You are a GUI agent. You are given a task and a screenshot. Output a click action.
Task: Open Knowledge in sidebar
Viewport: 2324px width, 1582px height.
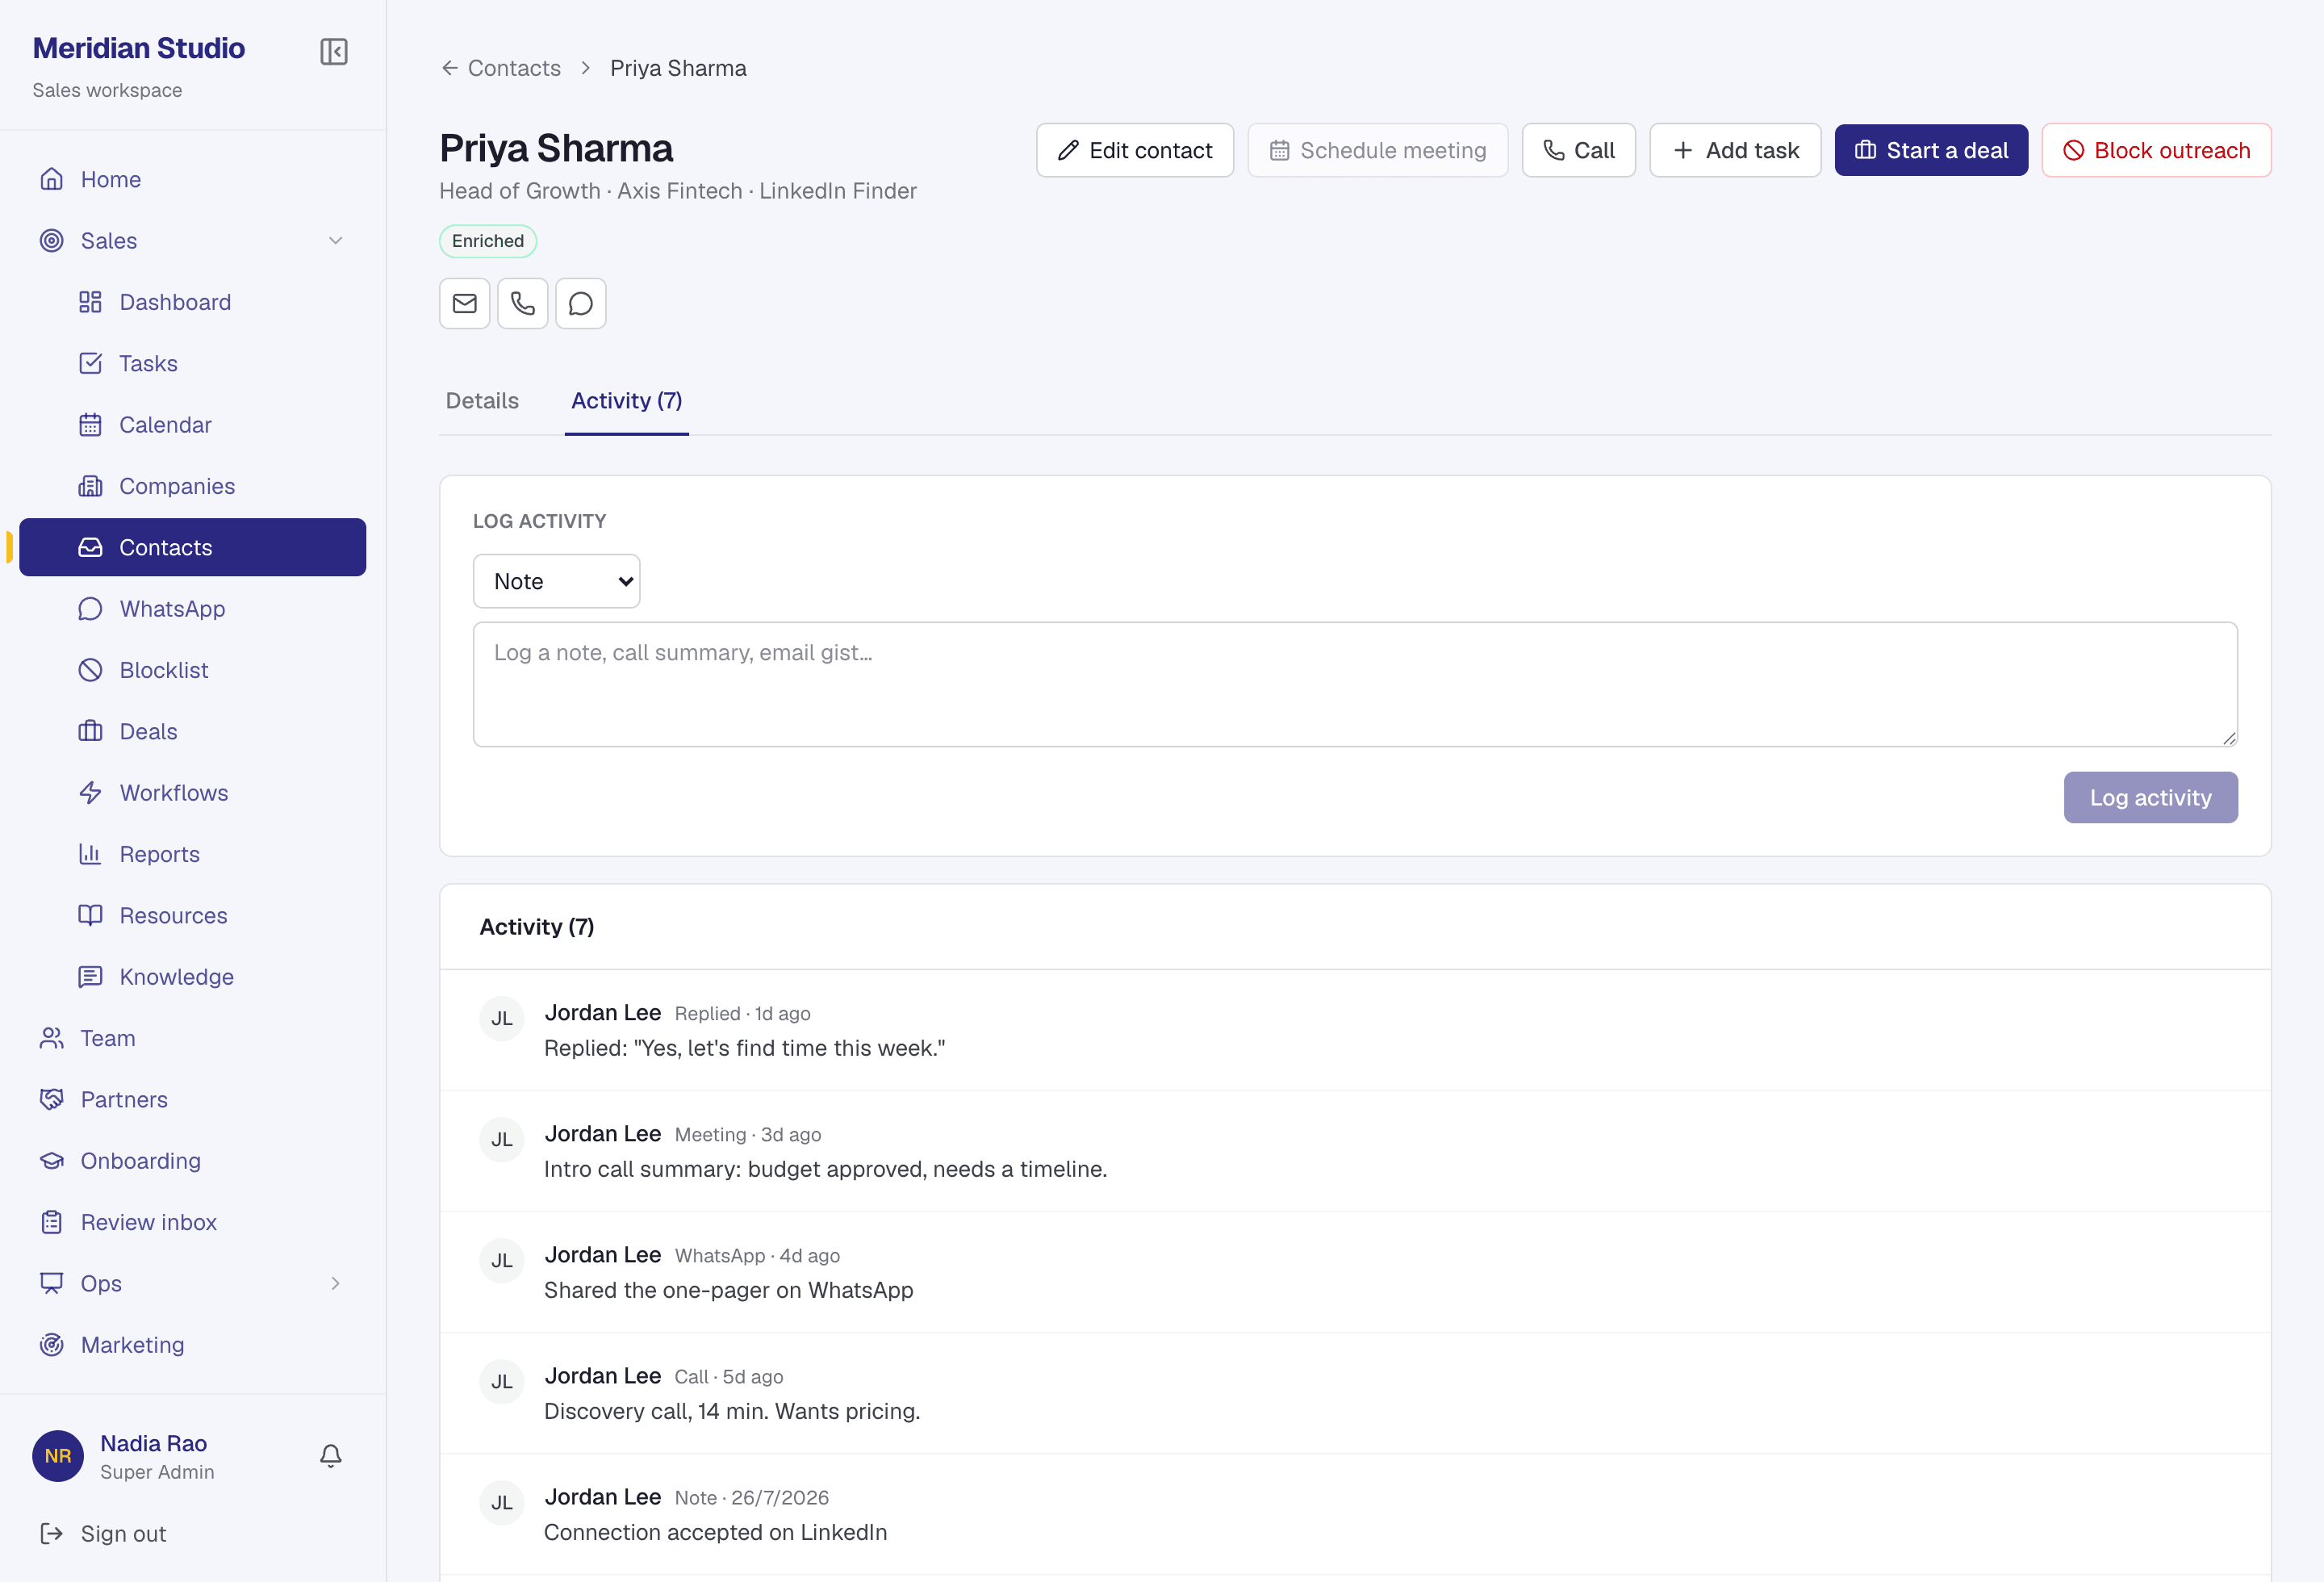(x=192, y=977)
